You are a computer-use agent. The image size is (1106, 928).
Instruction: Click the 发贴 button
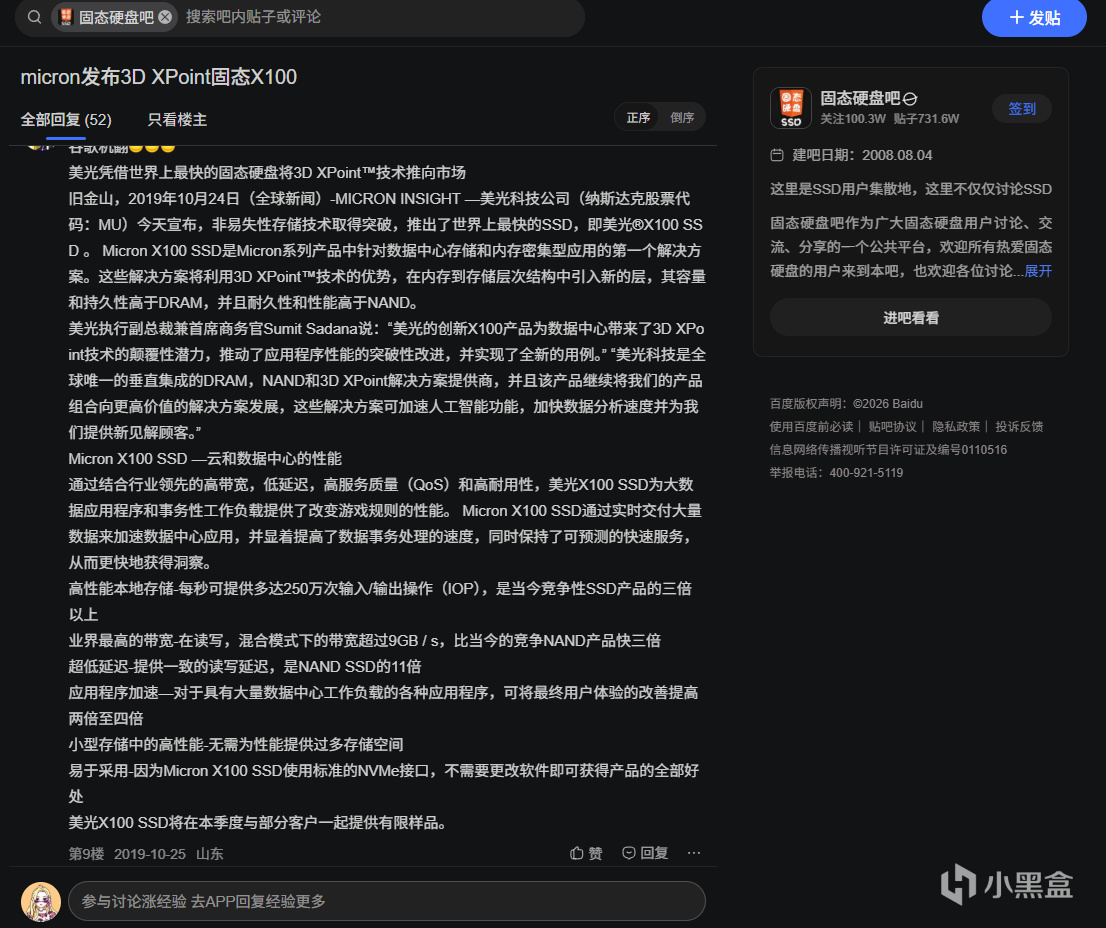1034,18
